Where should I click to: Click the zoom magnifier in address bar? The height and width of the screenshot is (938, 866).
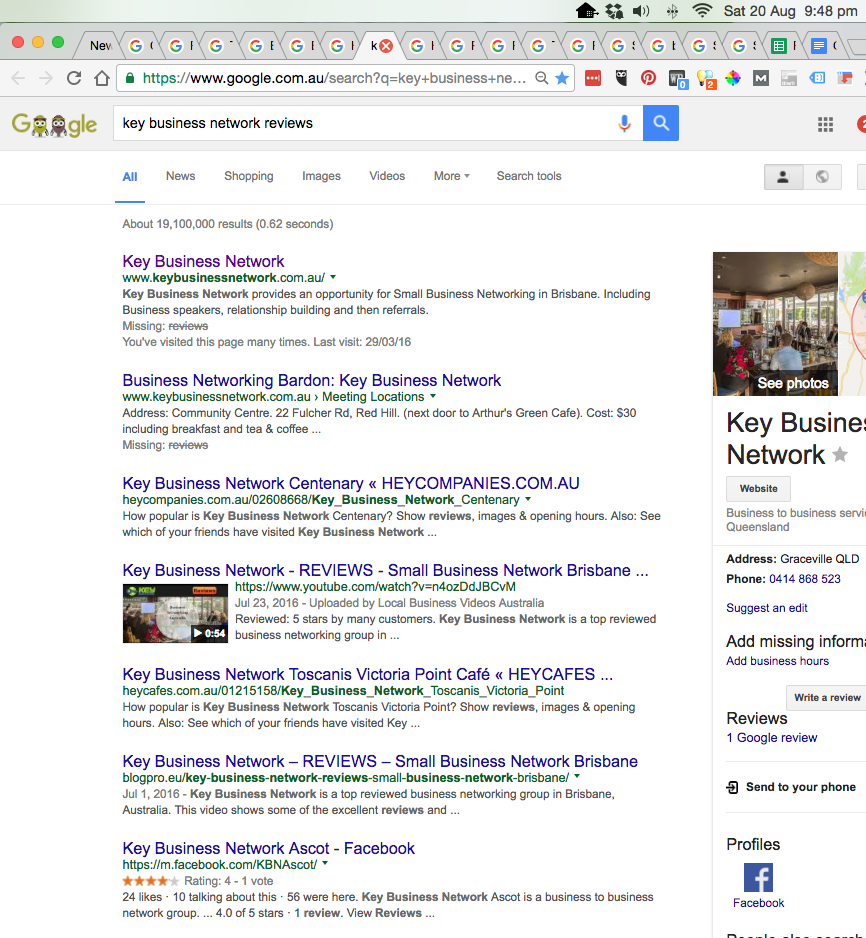tap(541, 78)
